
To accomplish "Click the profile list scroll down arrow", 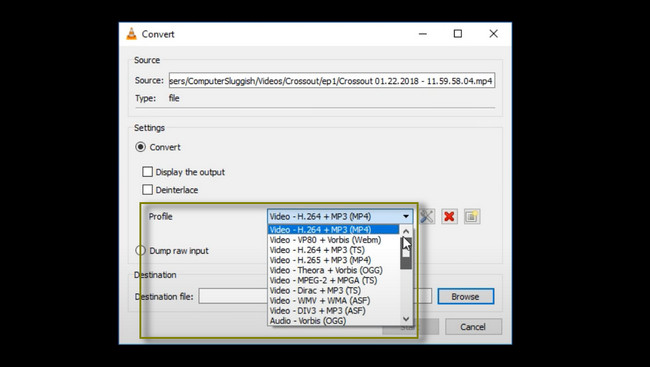I will tap(406, 319).
